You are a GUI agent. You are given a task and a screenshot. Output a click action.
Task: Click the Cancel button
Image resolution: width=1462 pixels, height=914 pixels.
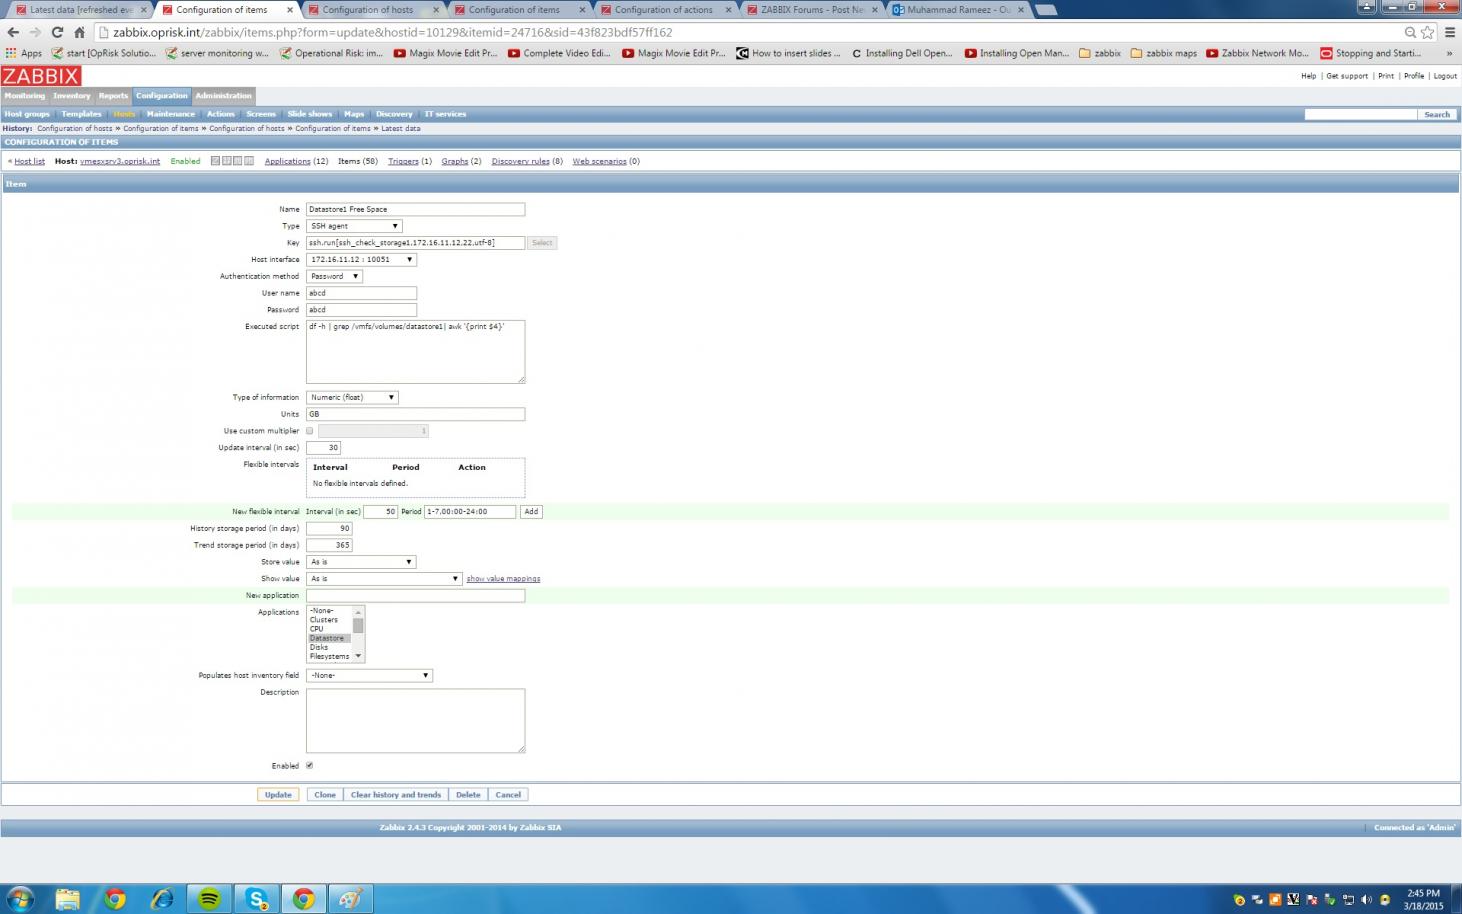click(x=508, y=795)
